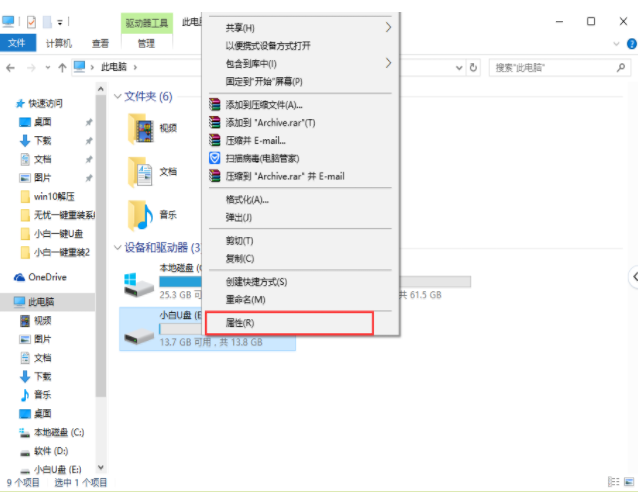
Task: Click WinRAR icon for 添加到 "Archive.rar"(T)
Action: 214,122
